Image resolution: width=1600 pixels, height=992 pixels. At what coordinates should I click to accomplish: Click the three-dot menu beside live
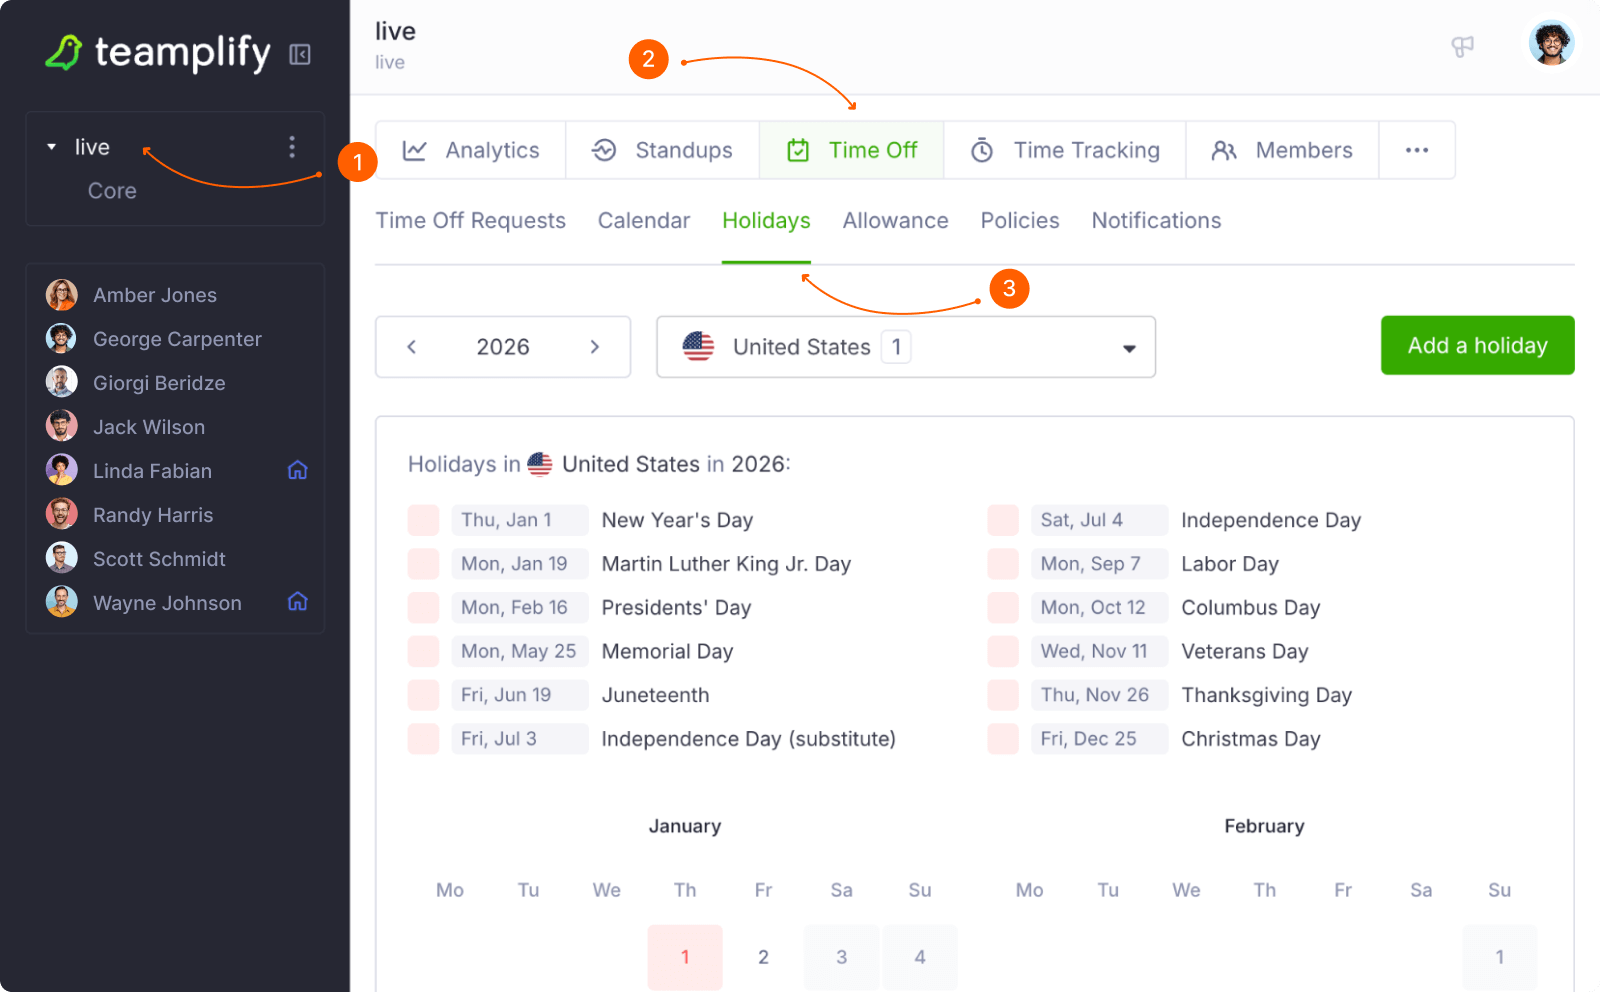(x=292, y=147)
